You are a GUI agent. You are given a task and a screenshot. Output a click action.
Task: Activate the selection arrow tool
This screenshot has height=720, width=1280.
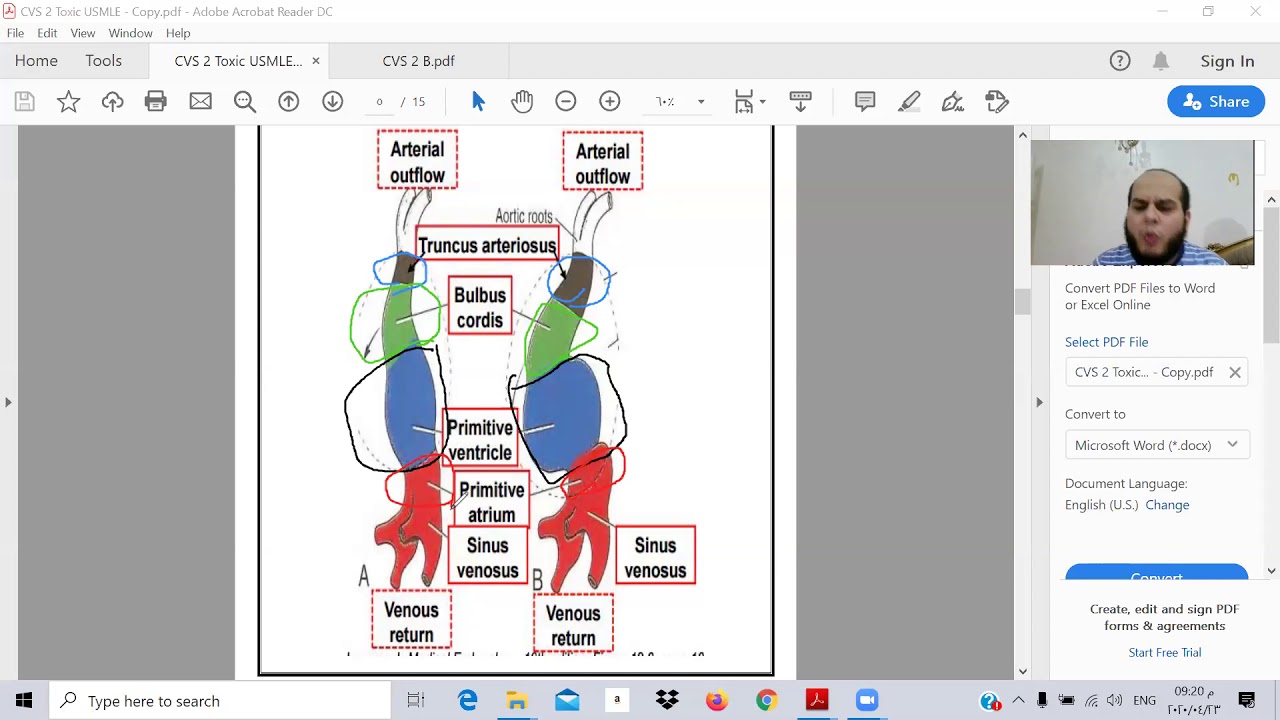478,101
